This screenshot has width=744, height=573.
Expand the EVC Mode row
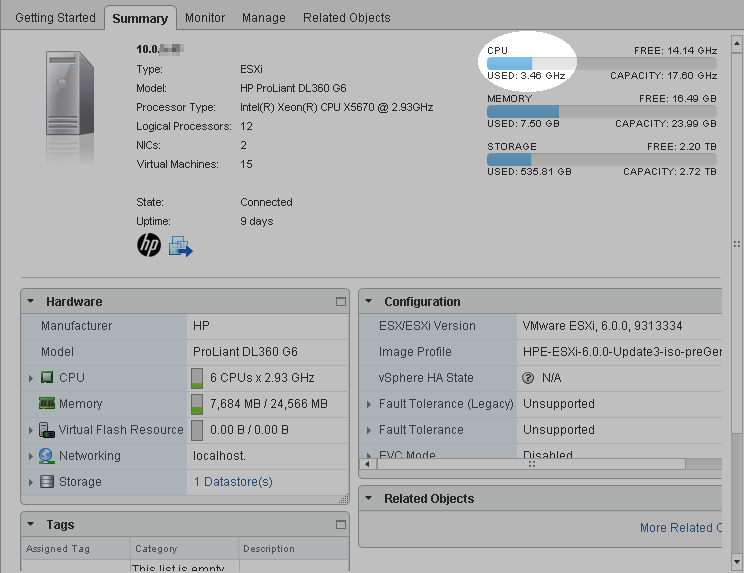tap(369, 455)
